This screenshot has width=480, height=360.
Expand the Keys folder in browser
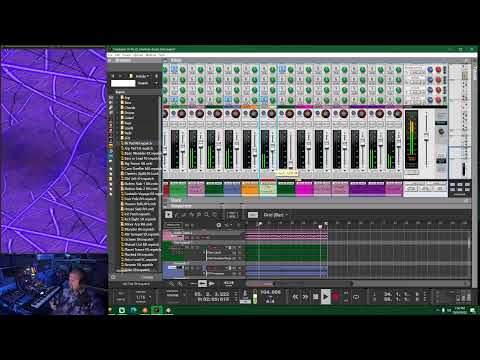pos(117,123)
